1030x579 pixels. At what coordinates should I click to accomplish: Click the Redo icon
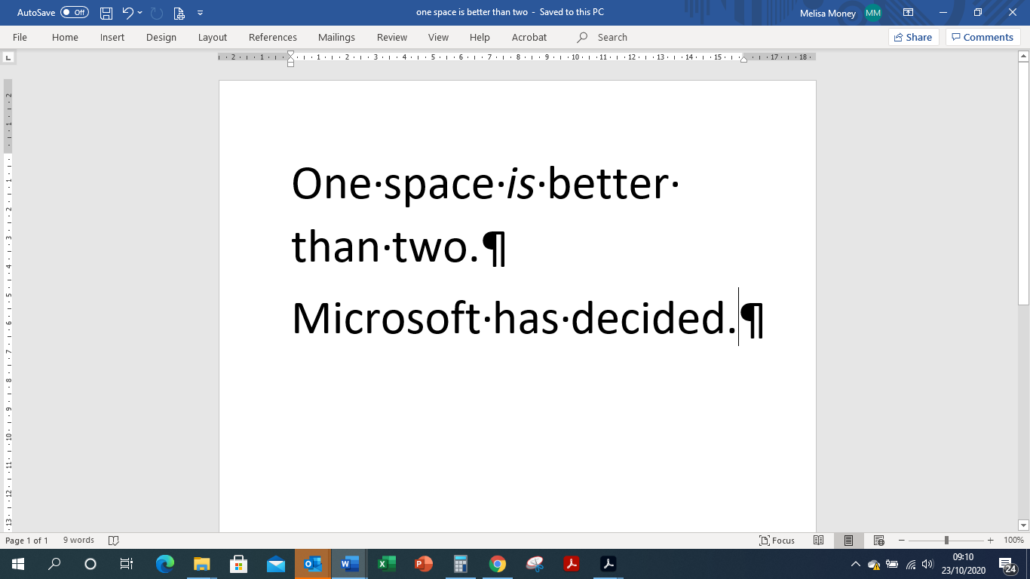pos(156,12)
